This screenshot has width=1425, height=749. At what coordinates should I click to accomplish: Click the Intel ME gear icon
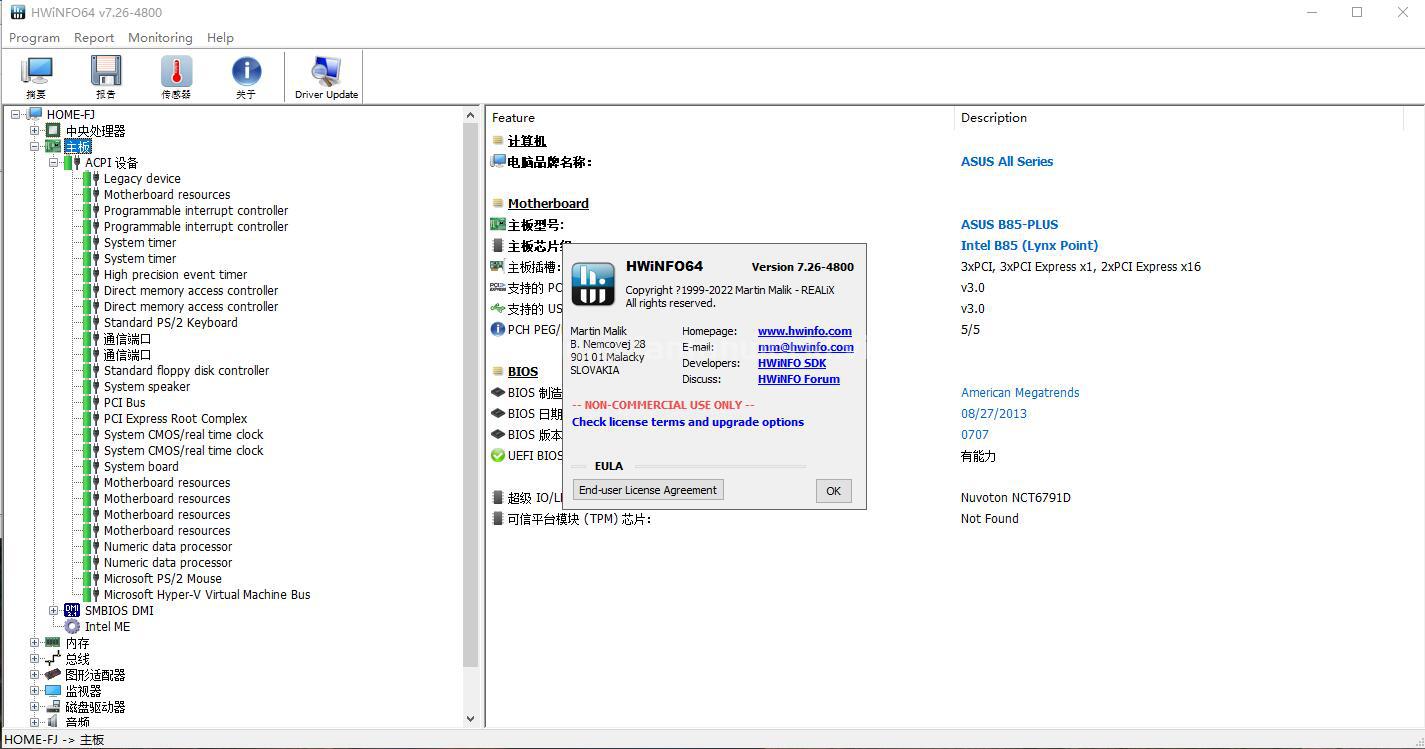click(x=72, y=626)
